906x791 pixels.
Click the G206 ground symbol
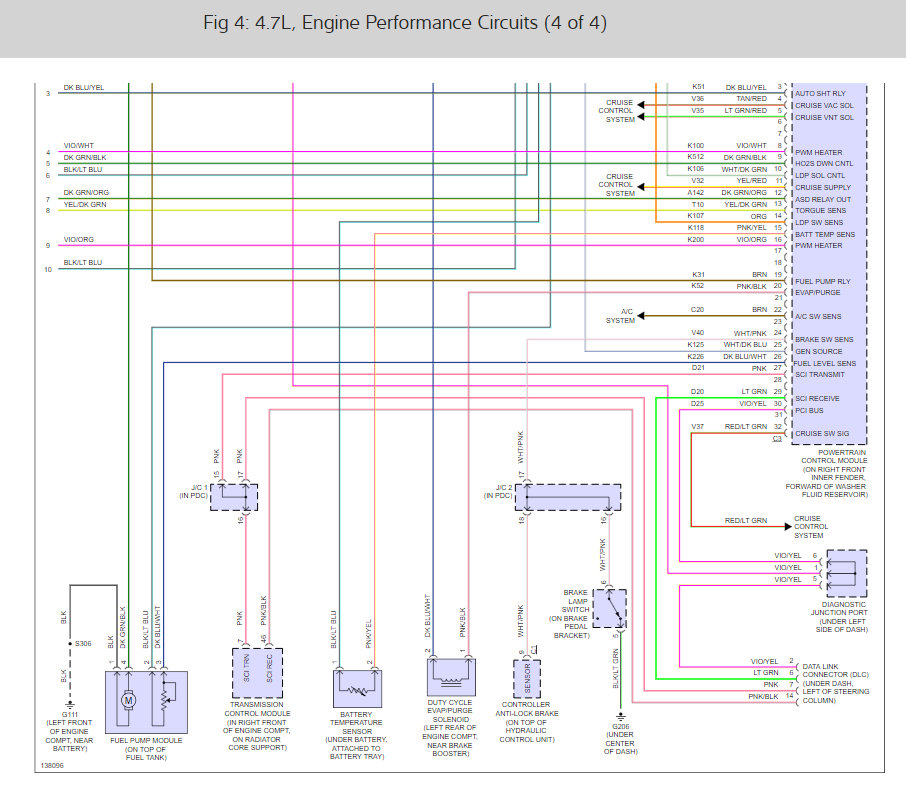point(621,717)
